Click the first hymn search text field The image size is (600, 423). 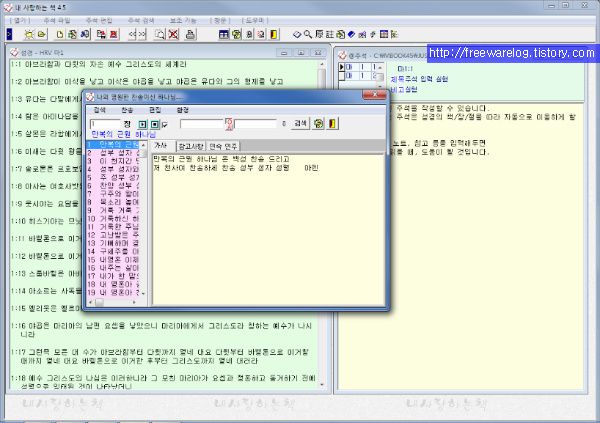tap(202, 124)
